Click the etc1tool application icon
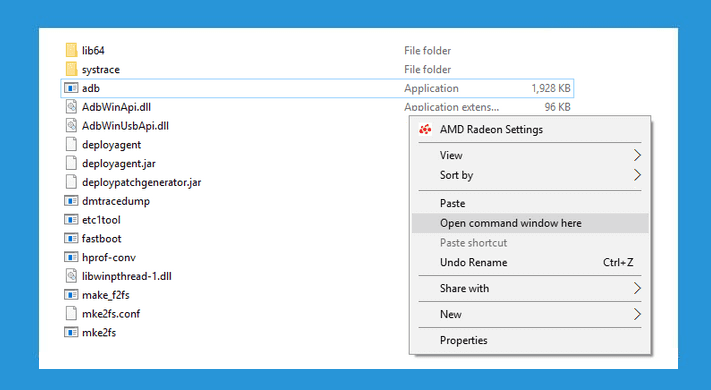Screen dimensions: 711x390 [71, 220]
